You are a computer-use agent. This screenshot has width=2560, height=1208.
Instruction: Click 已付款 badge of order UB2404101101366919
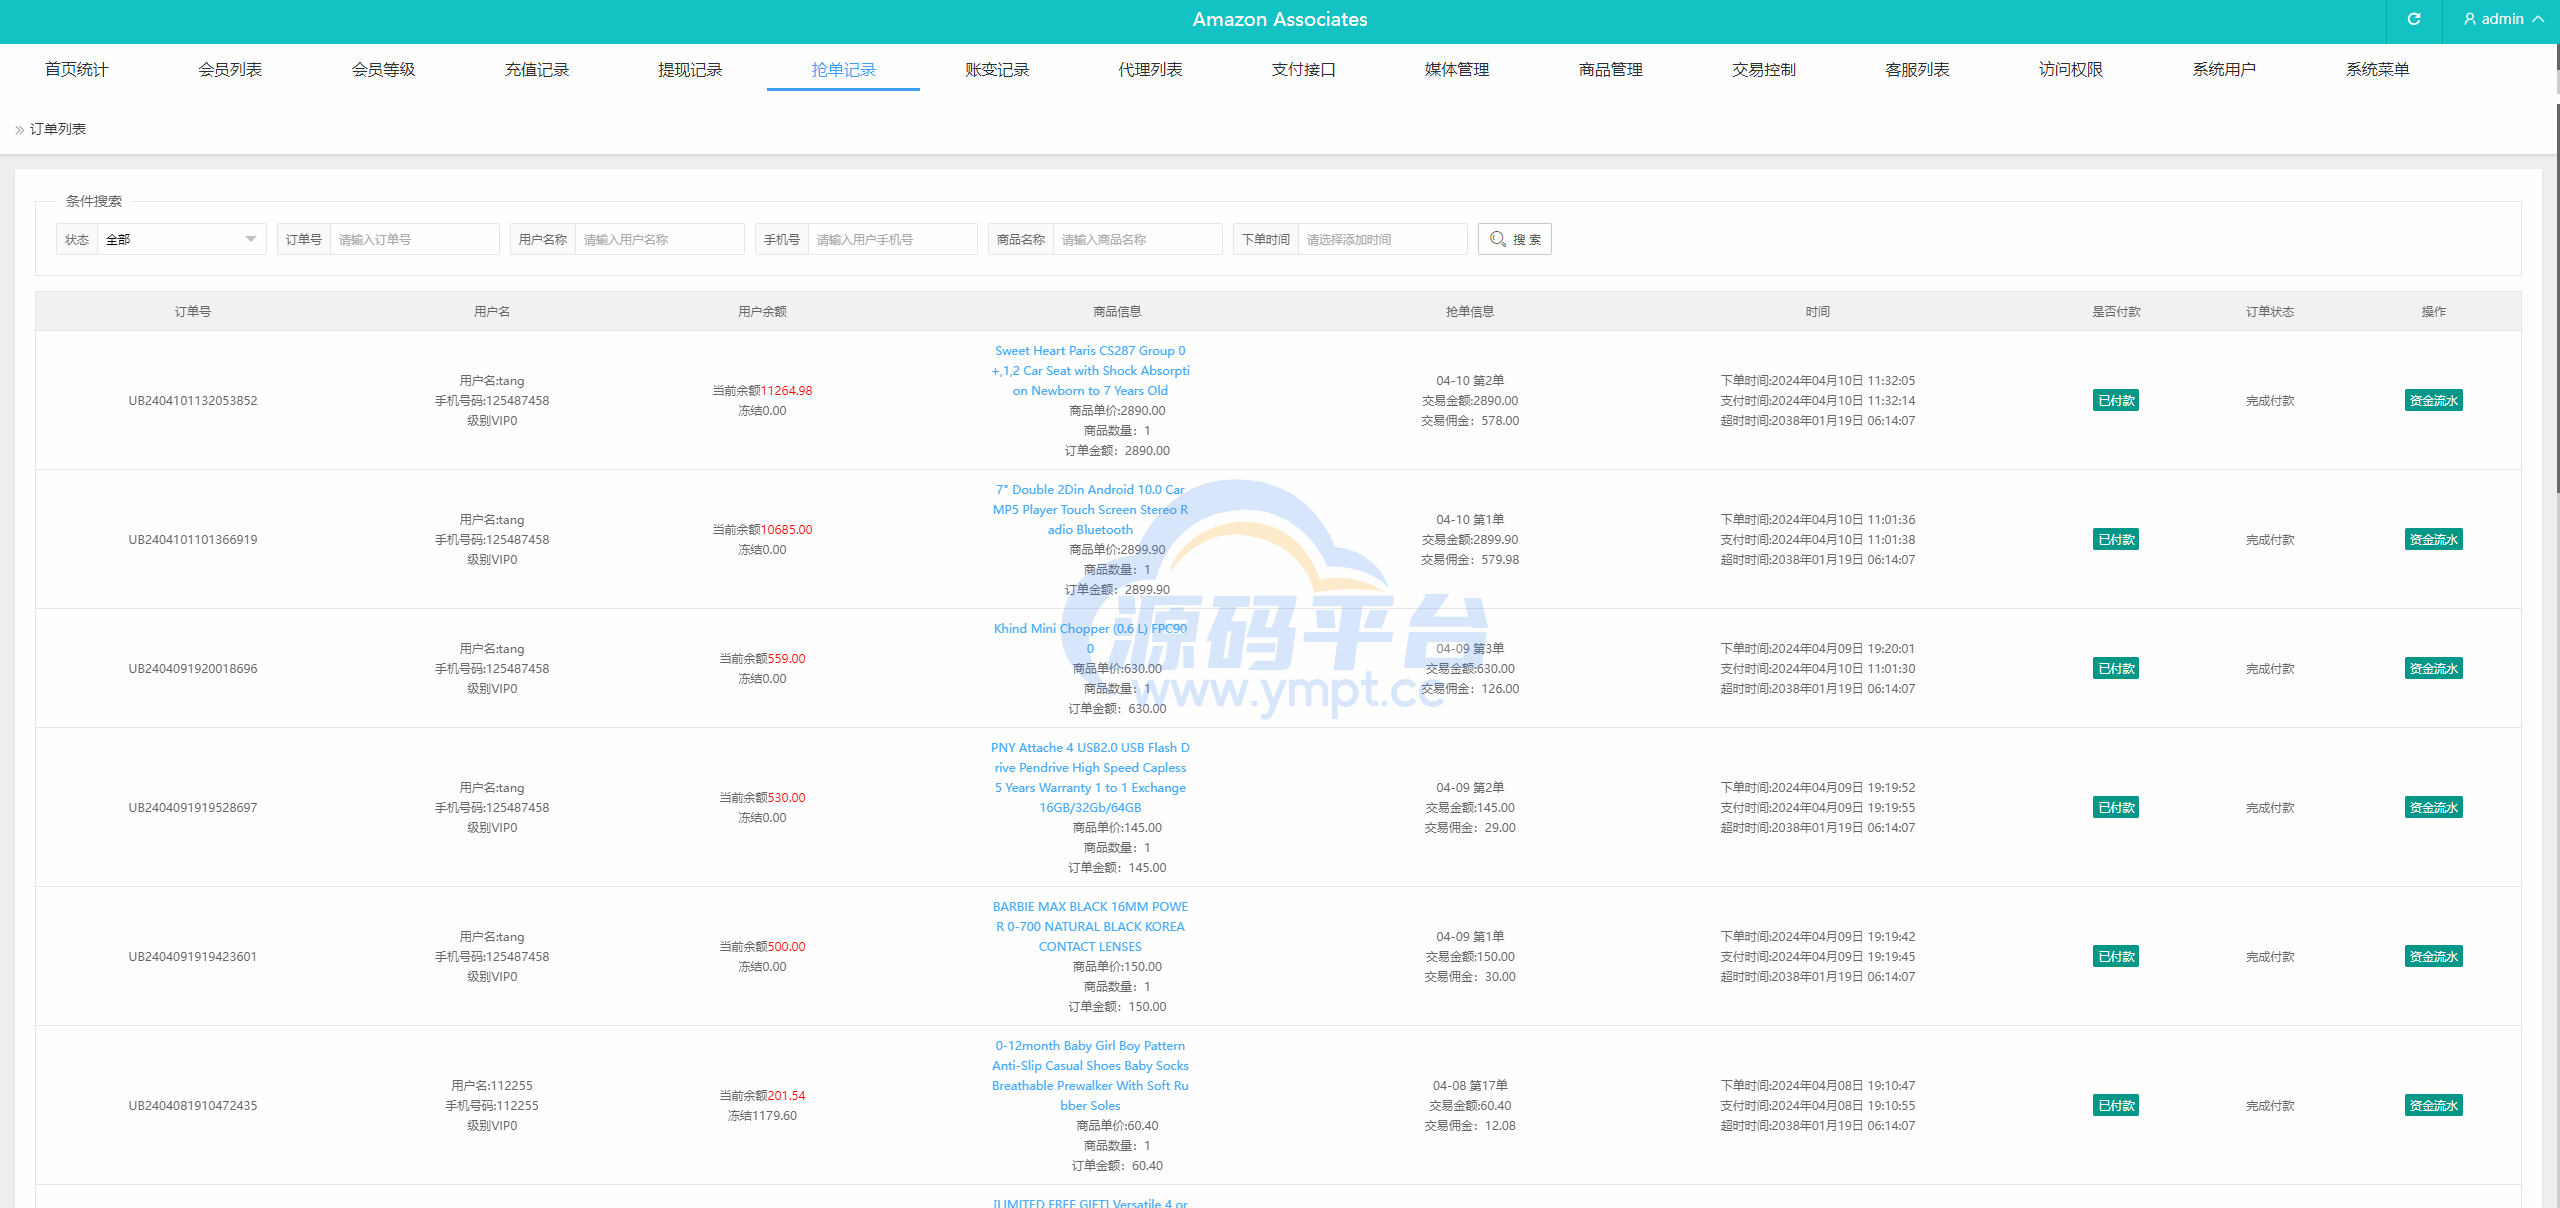point(2116,539)
